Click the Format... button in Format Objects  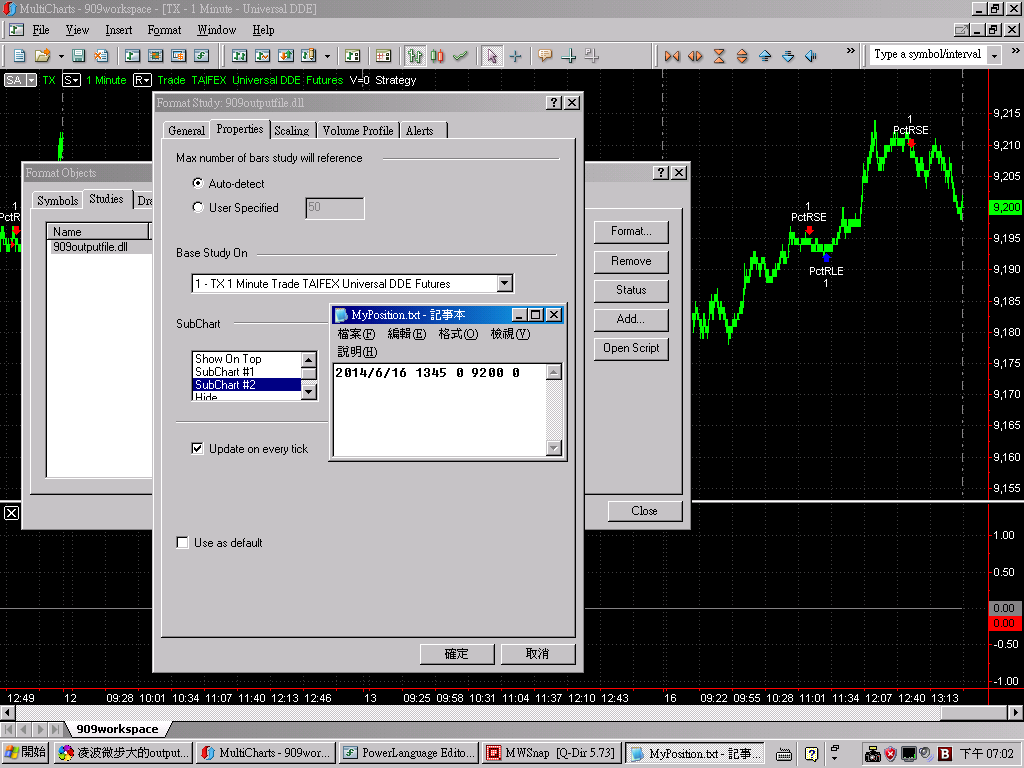click(631, 231)
